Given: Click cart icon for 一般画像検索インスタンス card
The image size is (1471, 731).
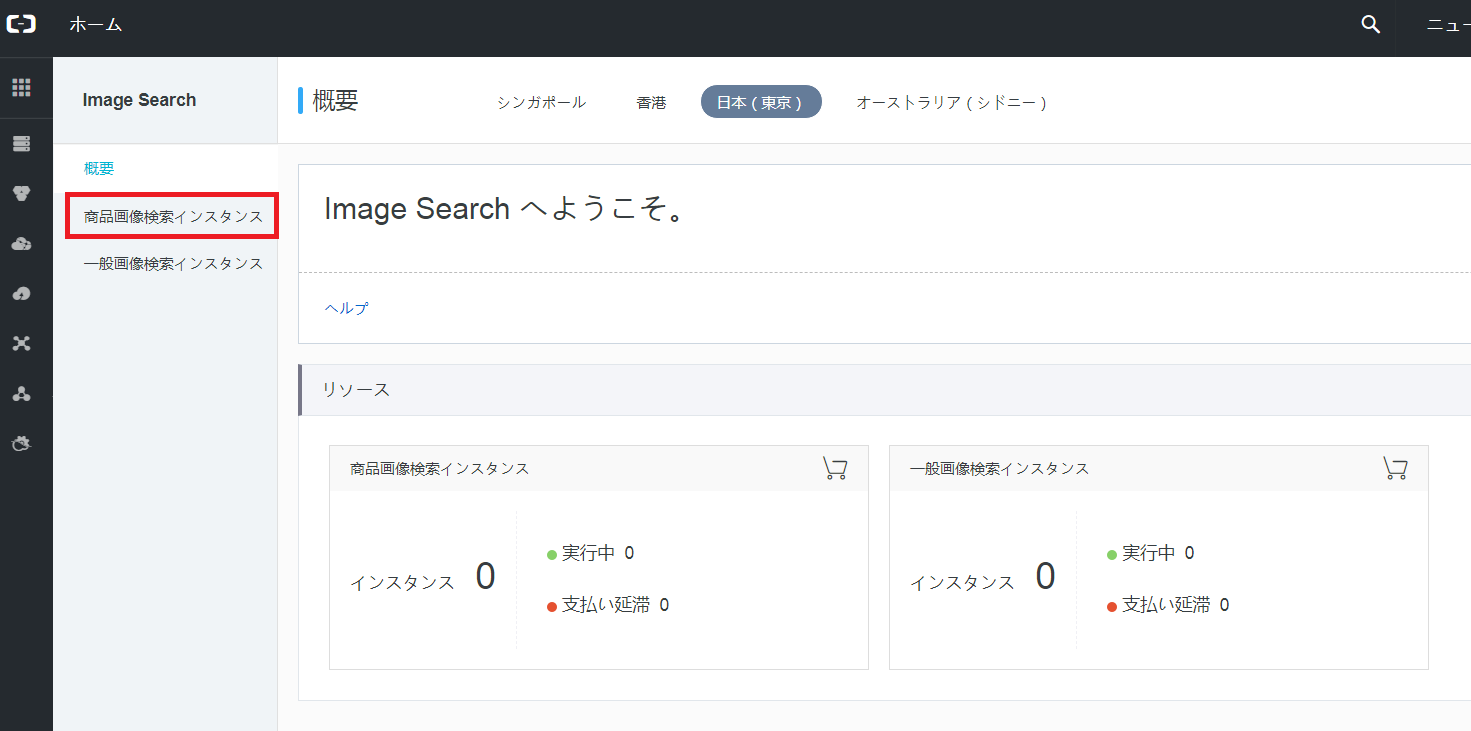Looking at the screenshot, I should (1394, 468).
